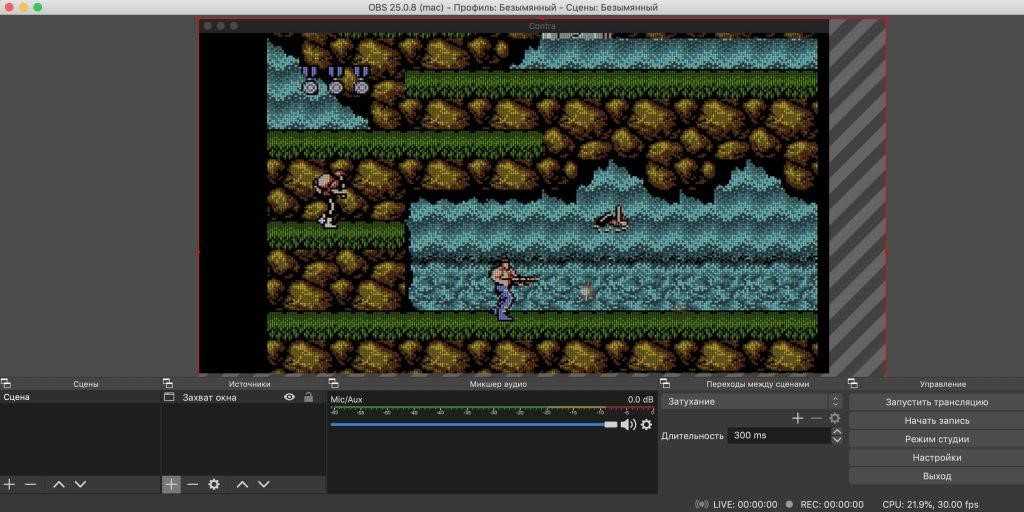
Task: Click the Длительность 300 ms input field
Action: click(776, 436)
